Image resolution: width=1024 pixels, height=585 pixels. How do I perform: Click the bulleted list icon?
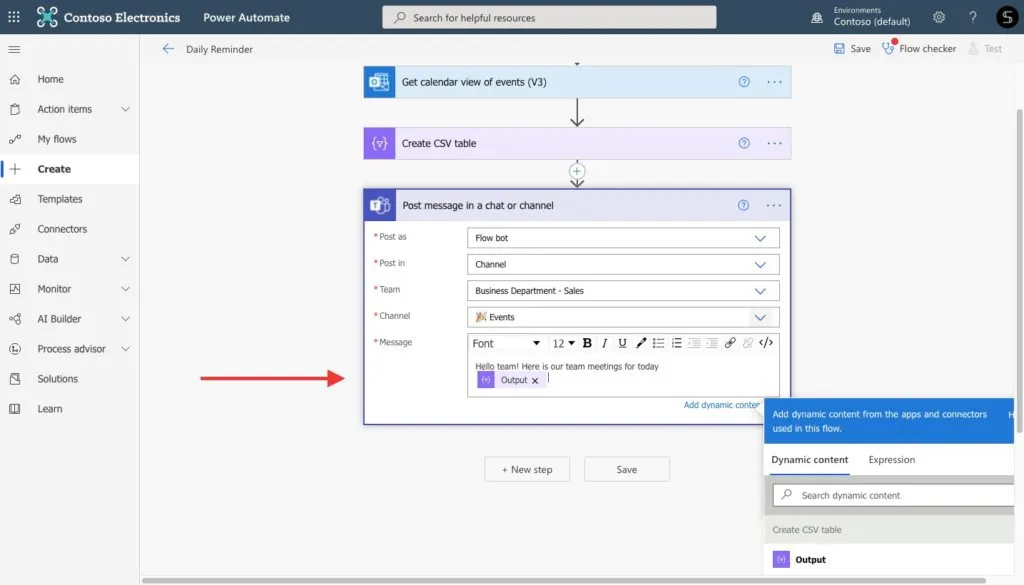tap(658, 343)
